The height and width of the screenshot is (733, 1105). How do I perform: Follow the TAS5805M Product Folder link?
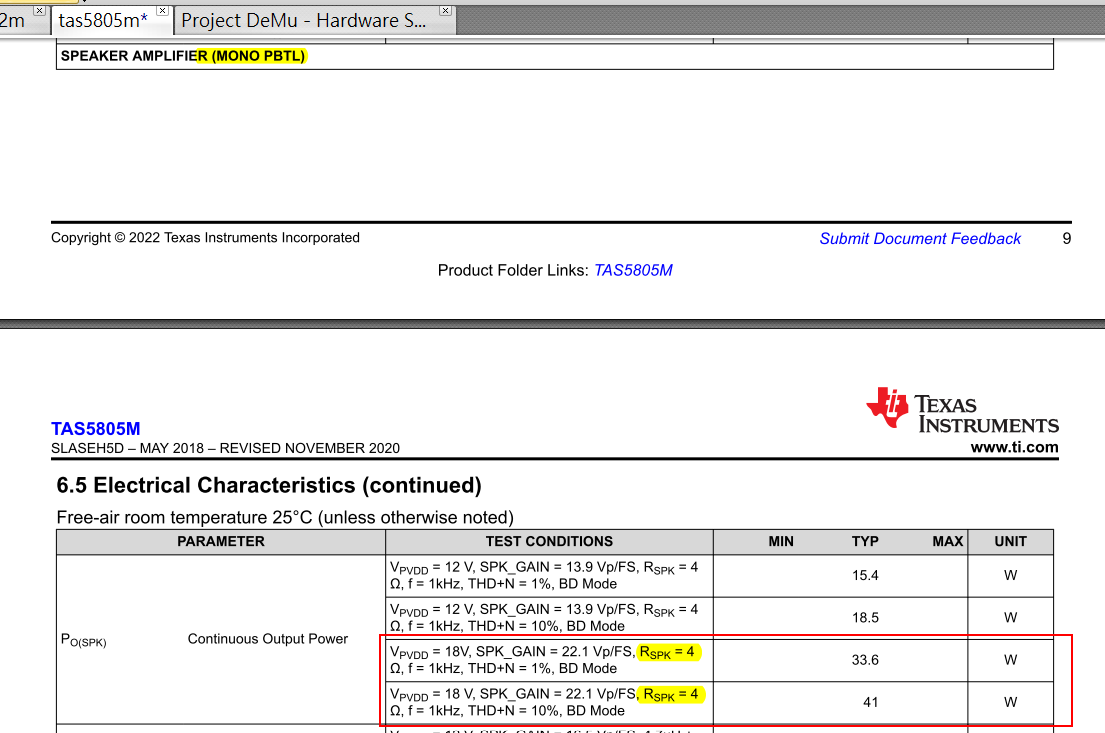[x=633, y=270]
